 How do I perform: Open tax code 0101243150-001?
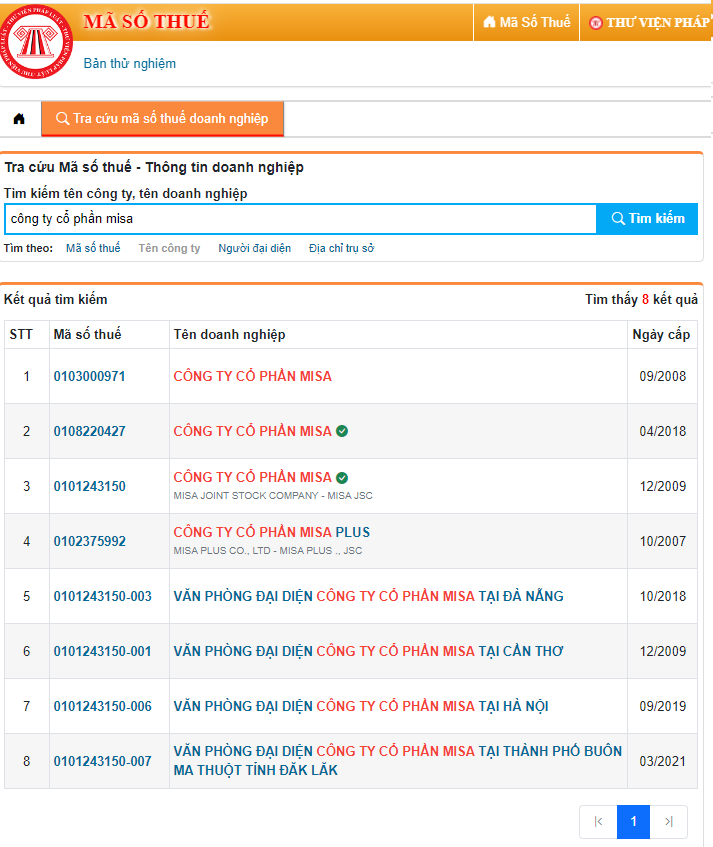point(103,651)
